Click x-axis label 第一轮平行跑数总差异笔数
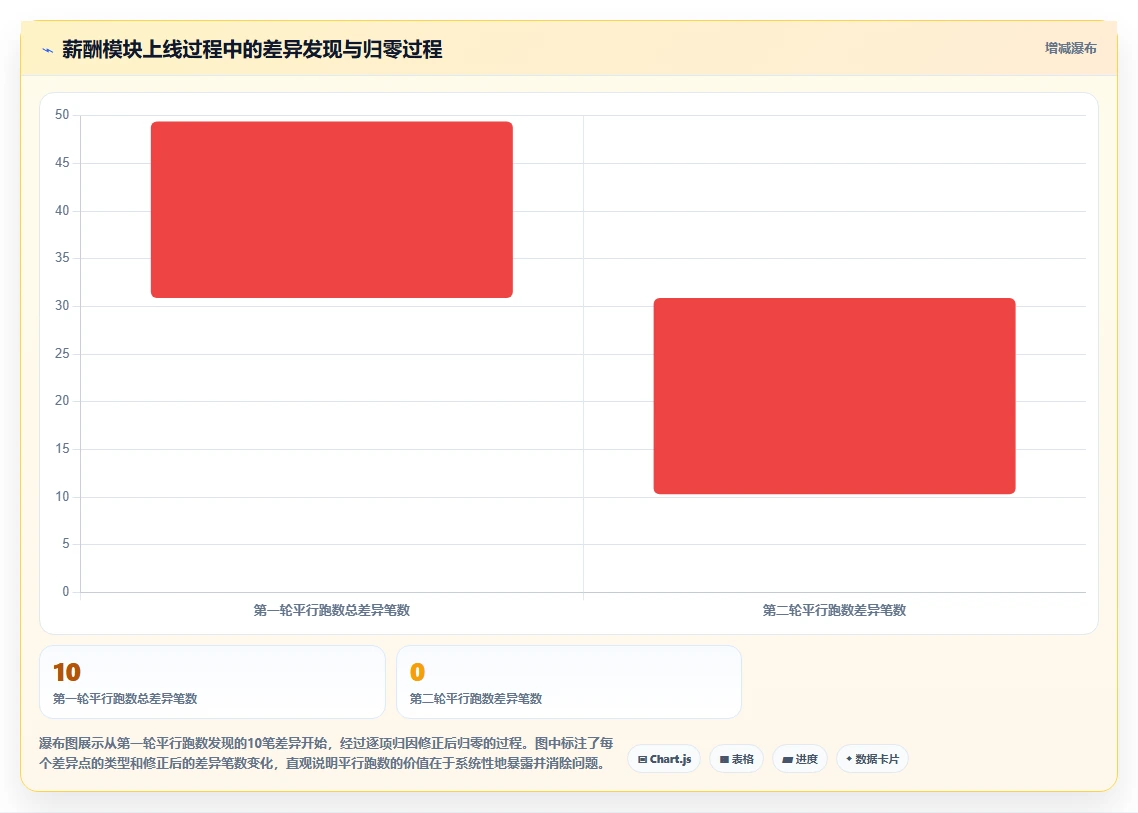The image size is (1138, 813). point(332,610)
